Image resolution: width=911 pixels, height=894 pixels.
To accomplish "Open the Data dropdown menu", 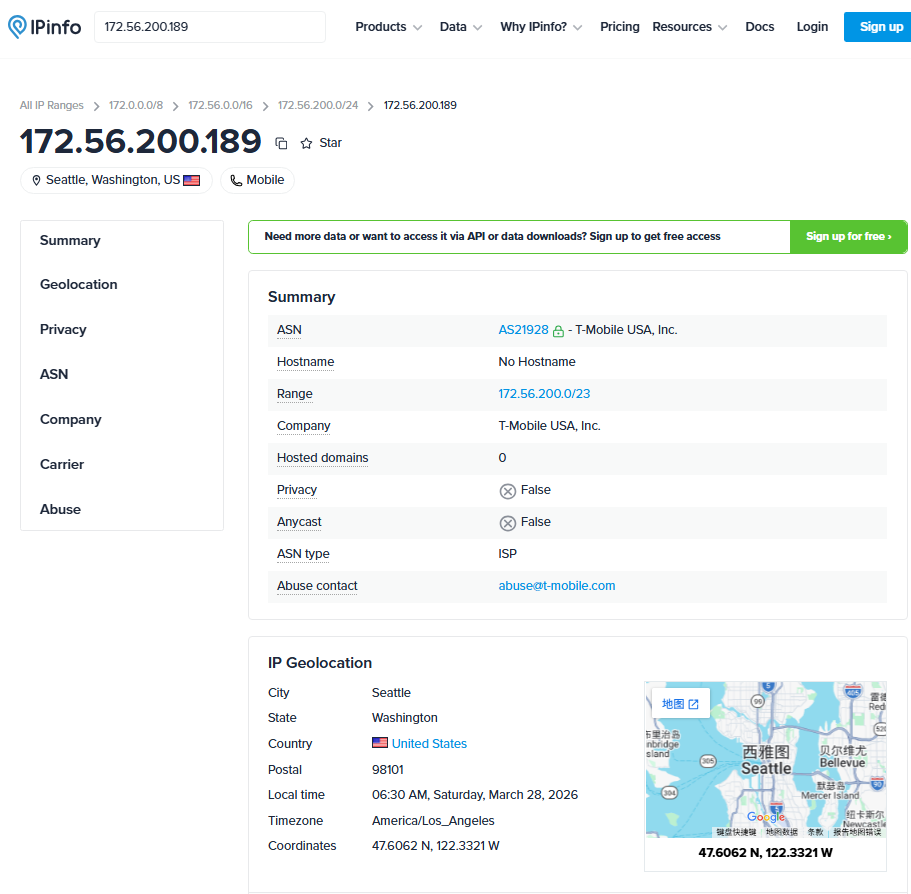I will point(461,27).
